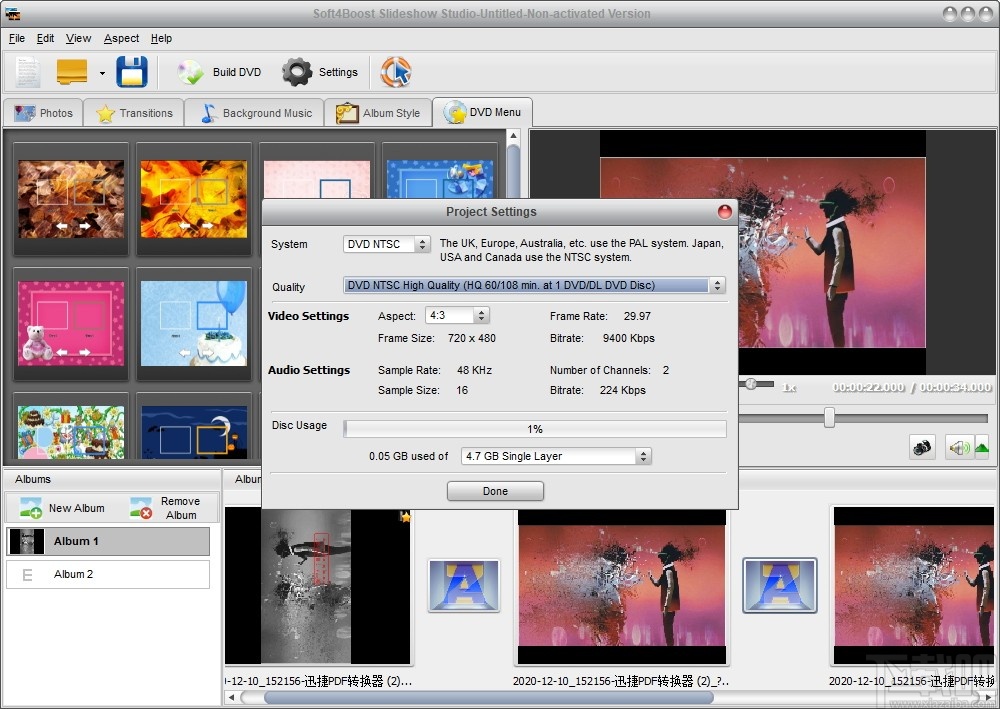Screen dimensions: 1000x709
Task: Click the playback position slider handle
Action: (829, 418)
